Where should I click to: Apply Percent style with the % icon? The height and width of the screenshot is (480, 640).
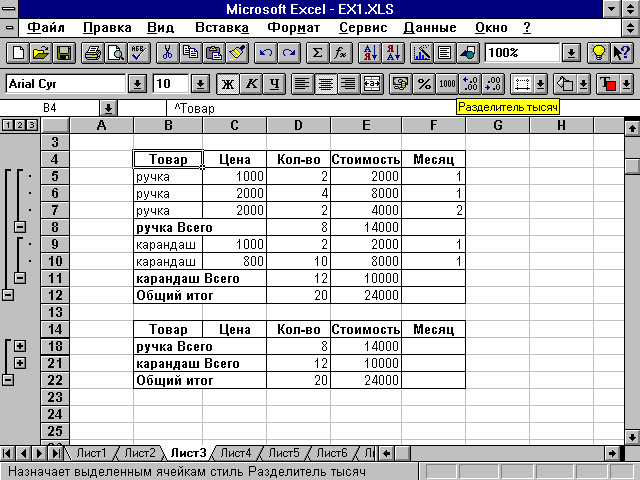point(424,84)
